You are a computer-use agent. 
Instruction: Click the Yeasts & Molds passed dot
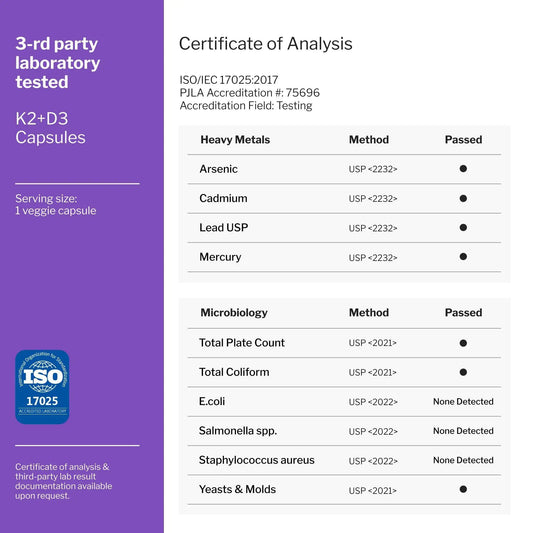(463, 489)
